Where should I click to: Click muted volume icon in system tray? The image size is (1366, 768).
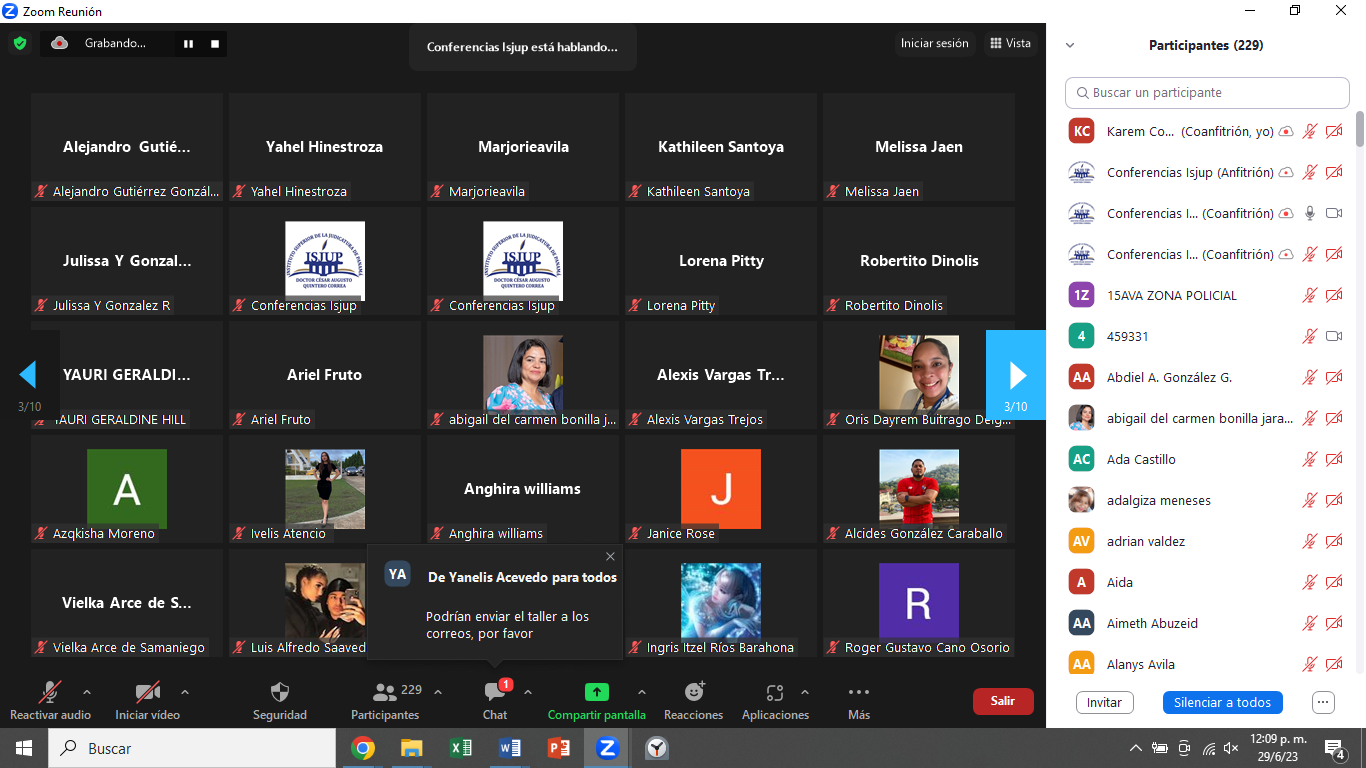click(1231, 748)
